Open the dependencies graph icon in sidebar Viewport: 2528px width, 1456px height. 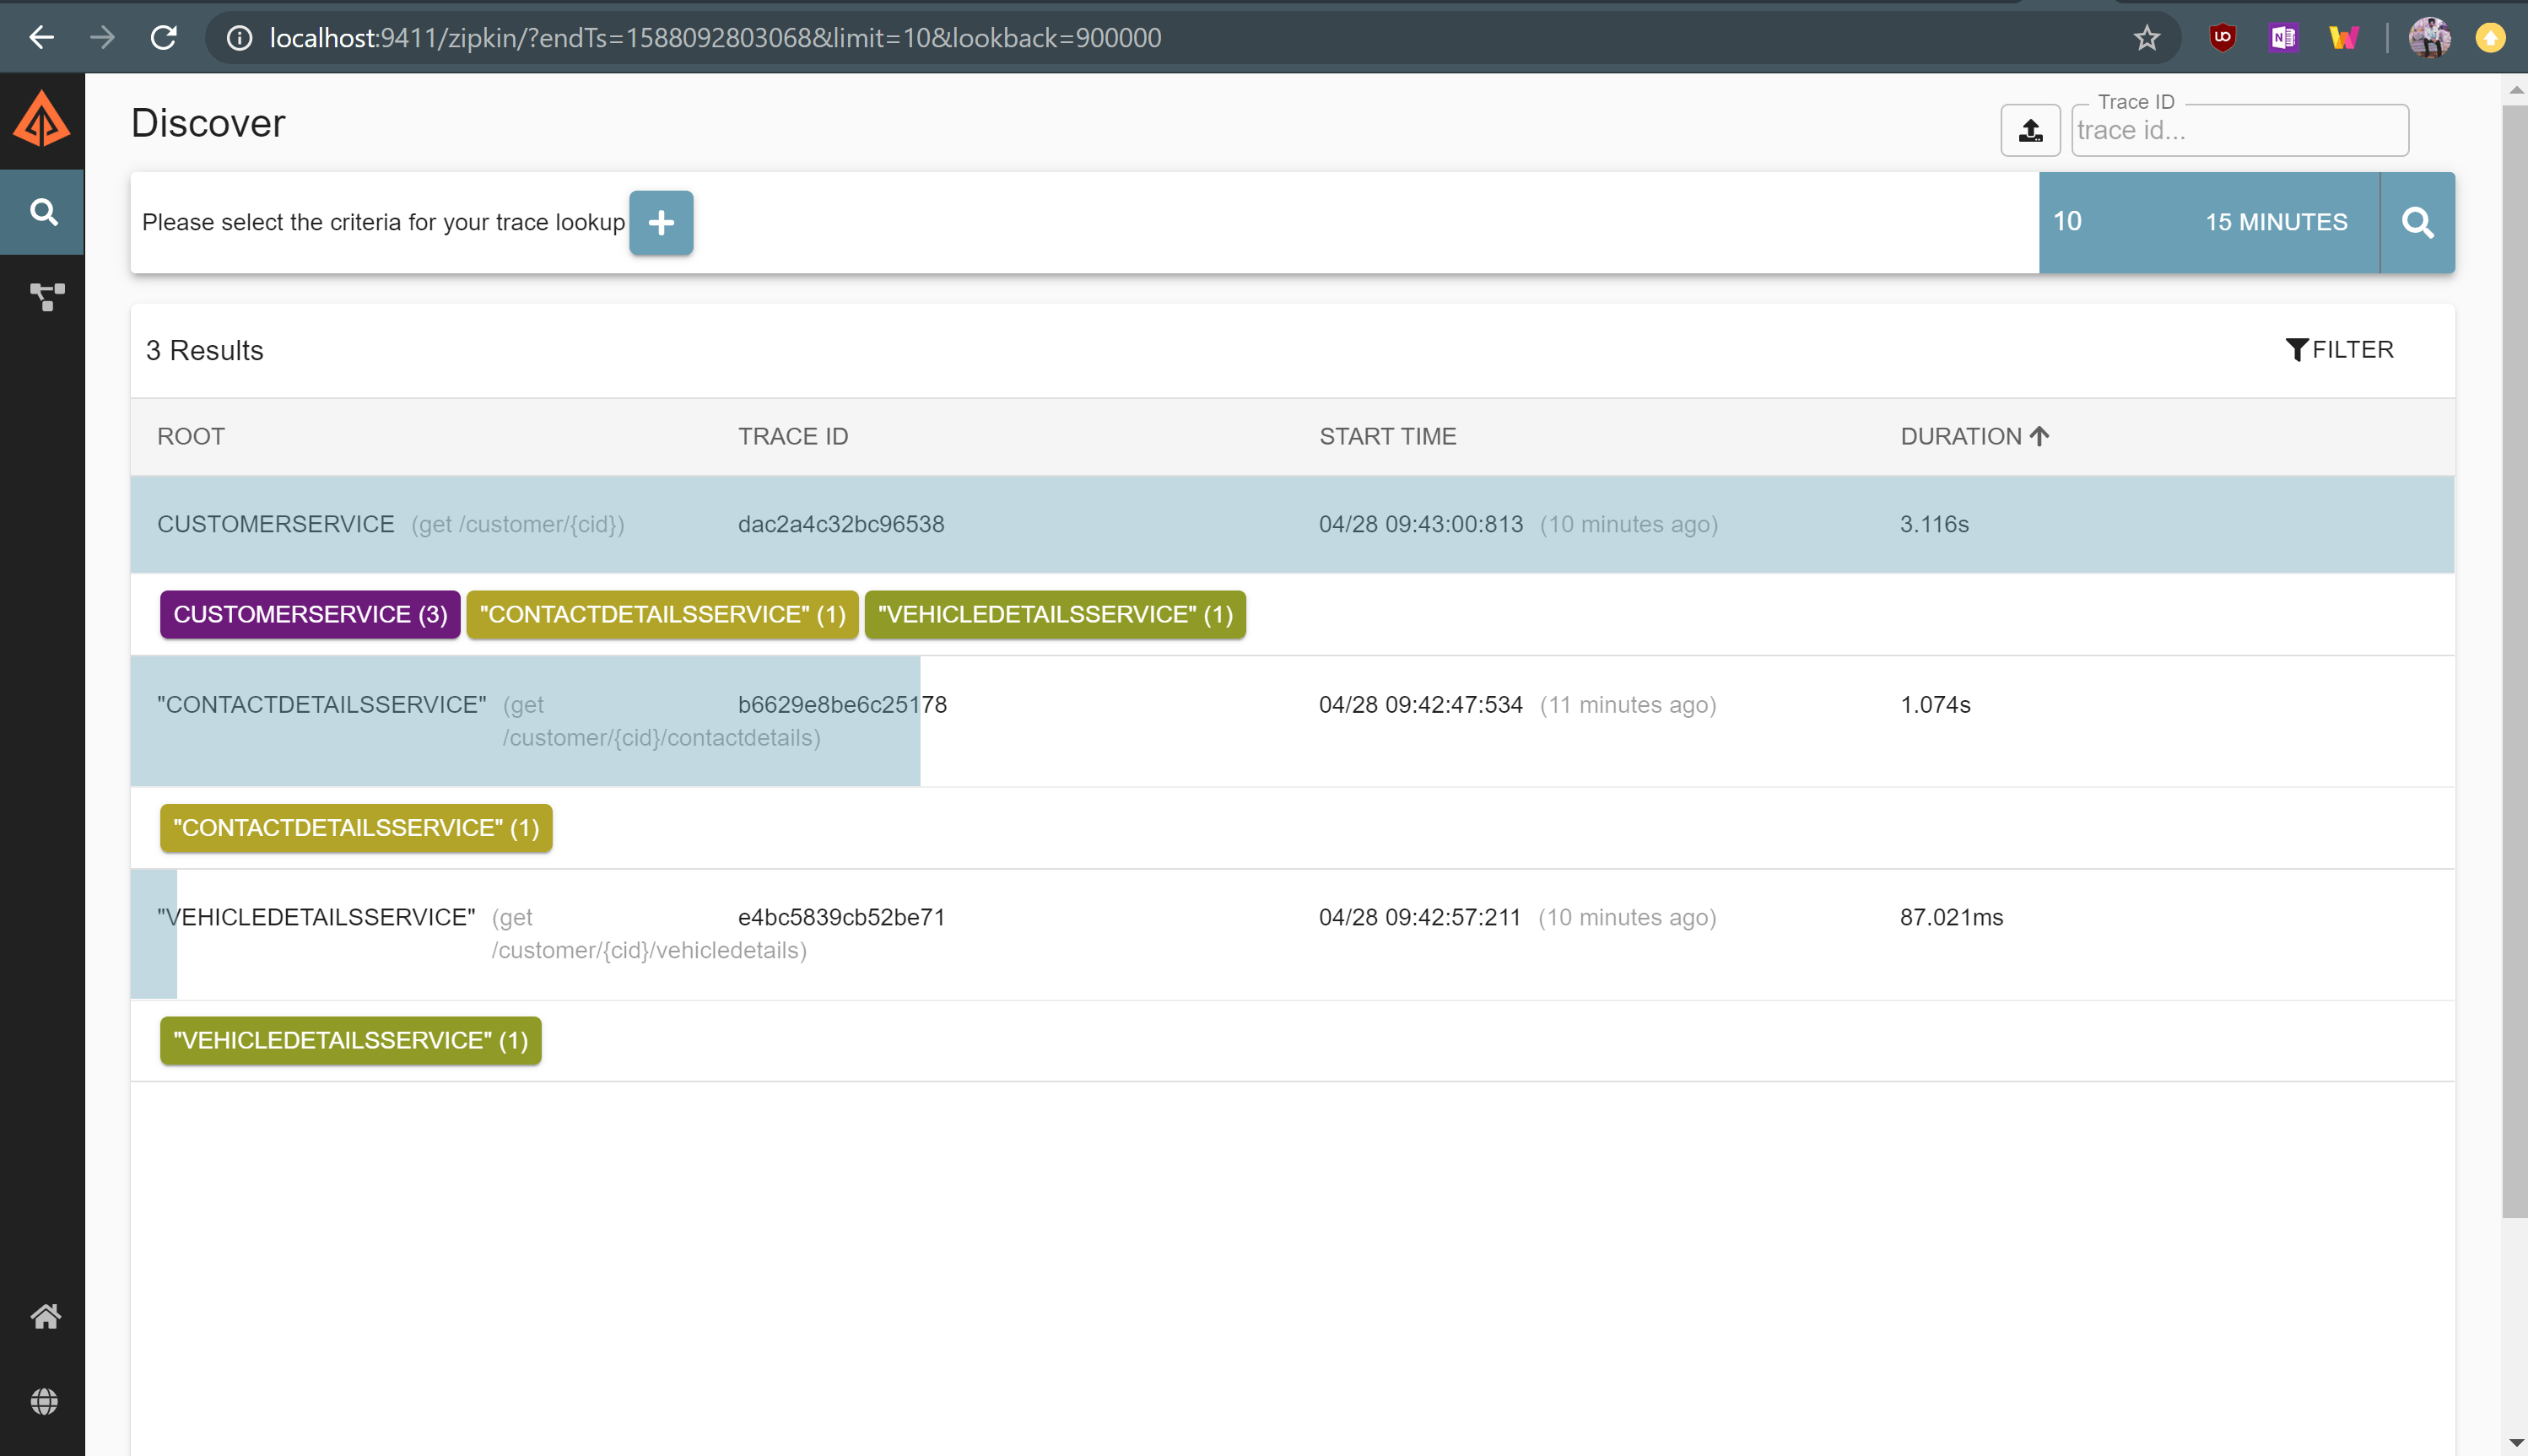coord(45,295)
